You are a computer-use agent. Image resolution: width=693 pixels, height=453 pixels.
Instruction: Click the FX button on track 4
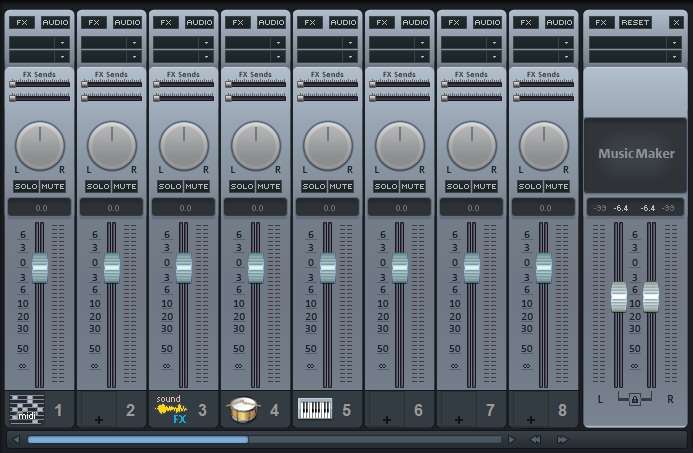tap(238, 23)
